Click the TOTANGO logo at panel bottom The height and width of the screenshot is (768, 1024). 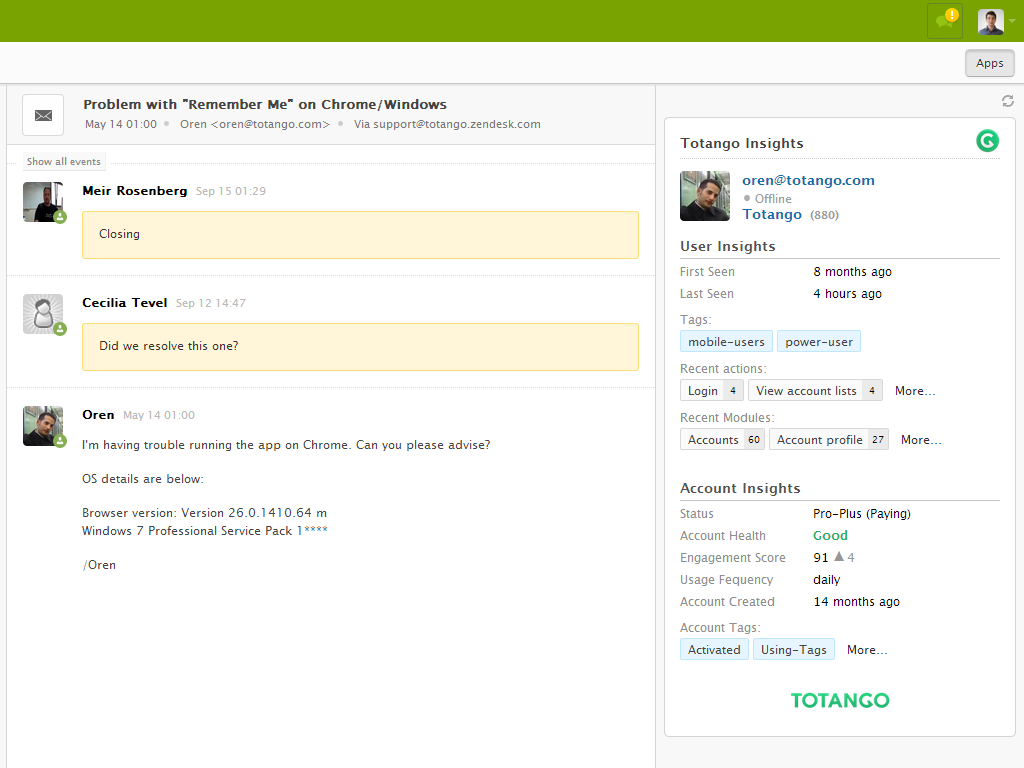[x=840, y=700]
